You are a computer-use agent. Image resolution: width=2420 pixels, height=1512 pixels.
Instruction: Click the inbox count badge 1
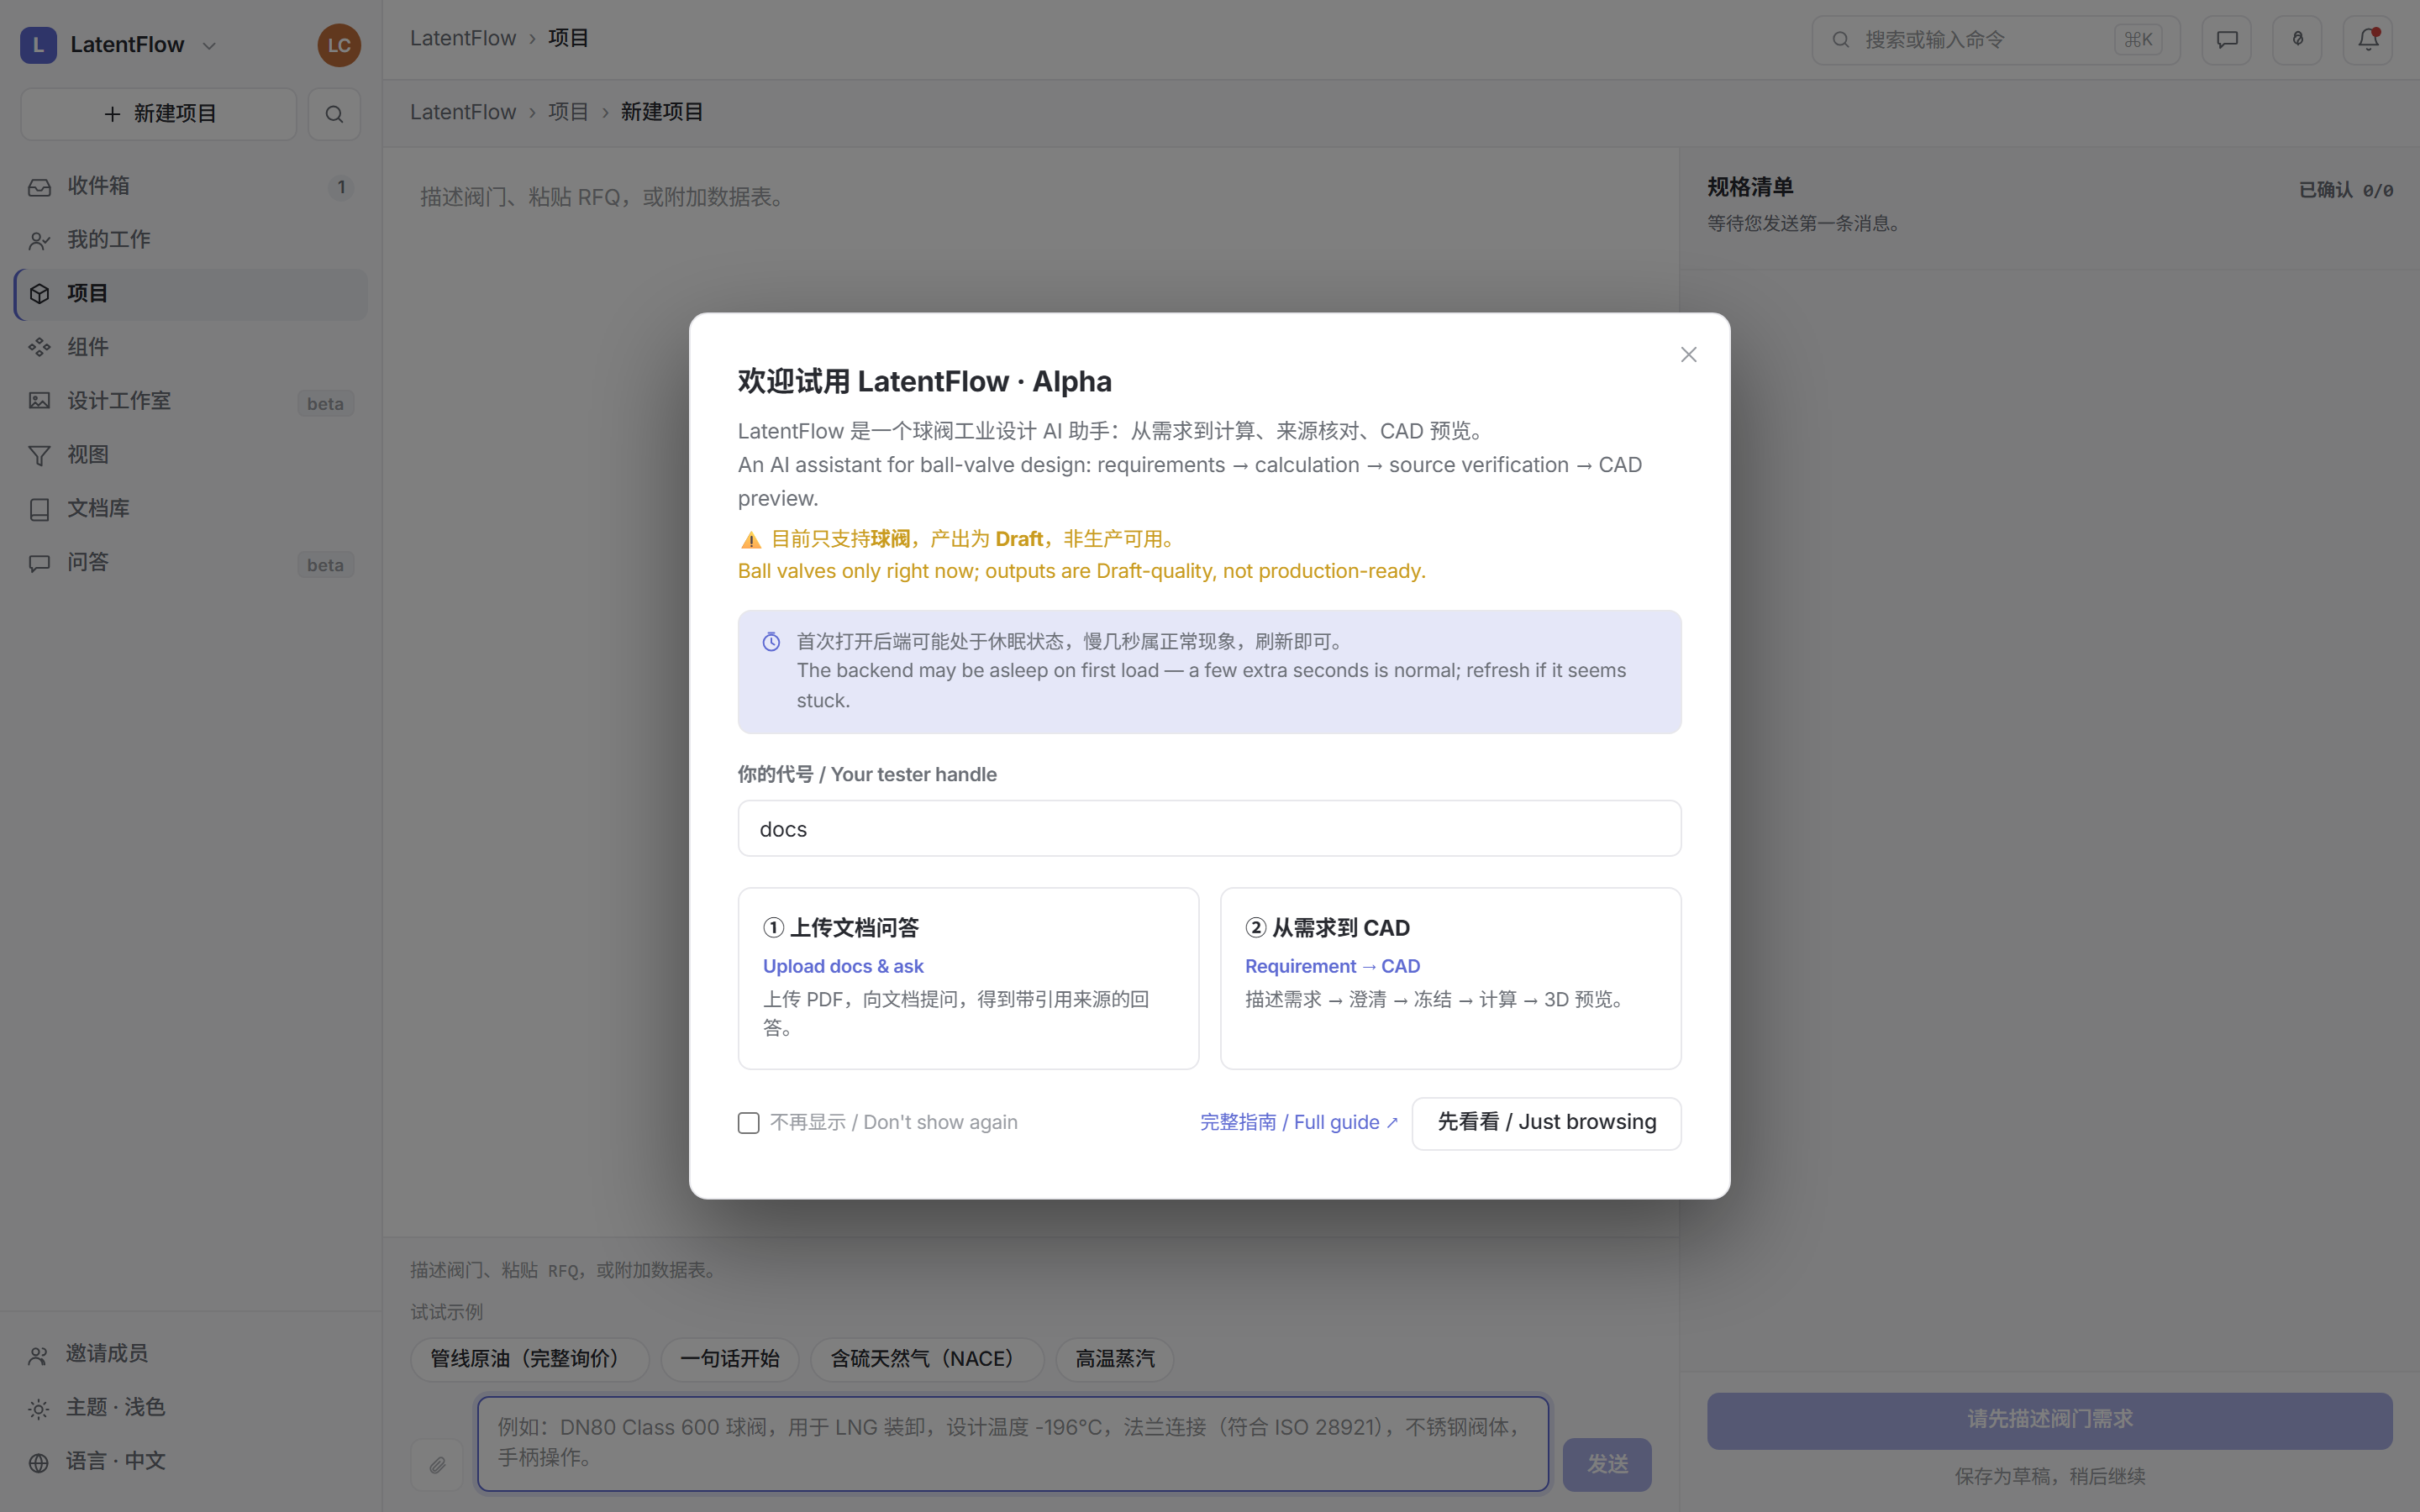point(341,187)
